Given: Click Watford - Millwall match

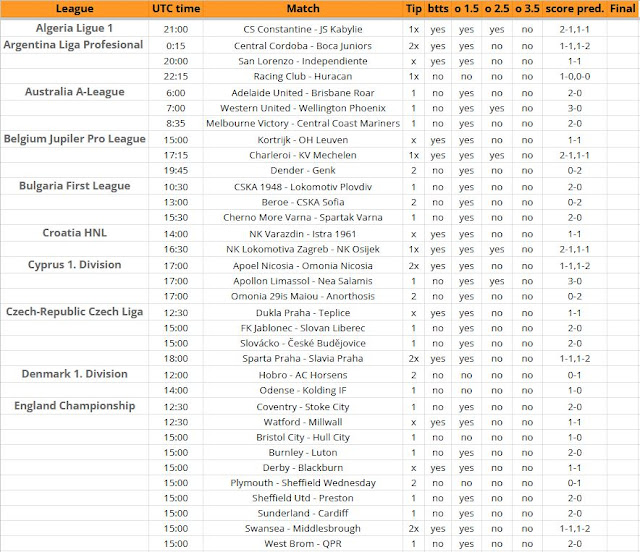Looking at the screenshot, I should pos(303,422).
